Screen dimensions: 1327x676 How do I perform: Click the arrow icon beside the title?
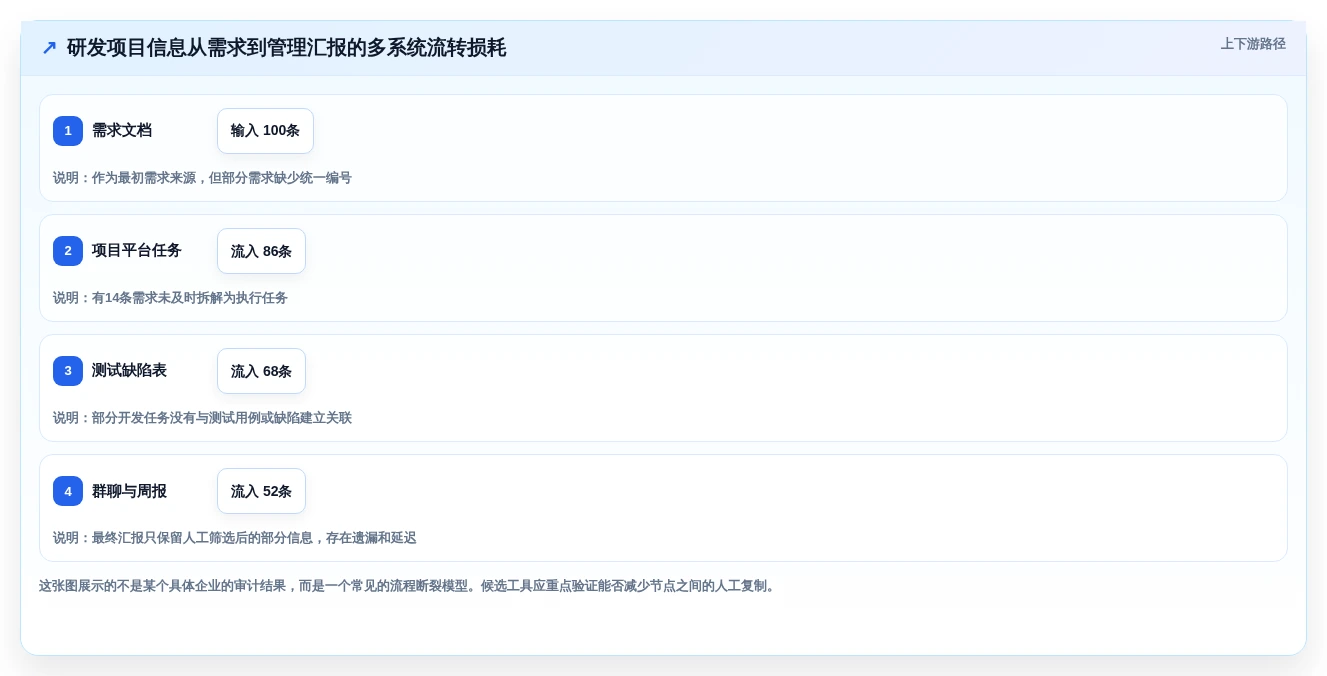click(49, 48)
